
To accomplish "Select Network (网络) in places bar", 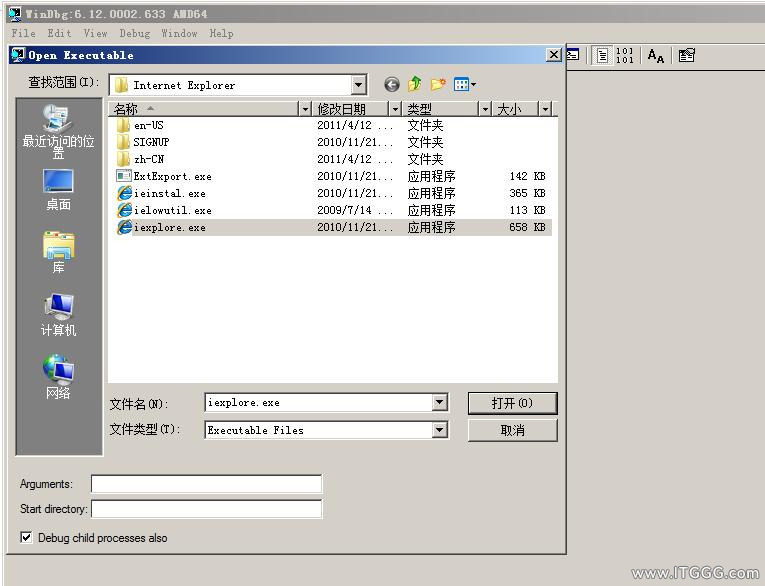I will [58, 377].
